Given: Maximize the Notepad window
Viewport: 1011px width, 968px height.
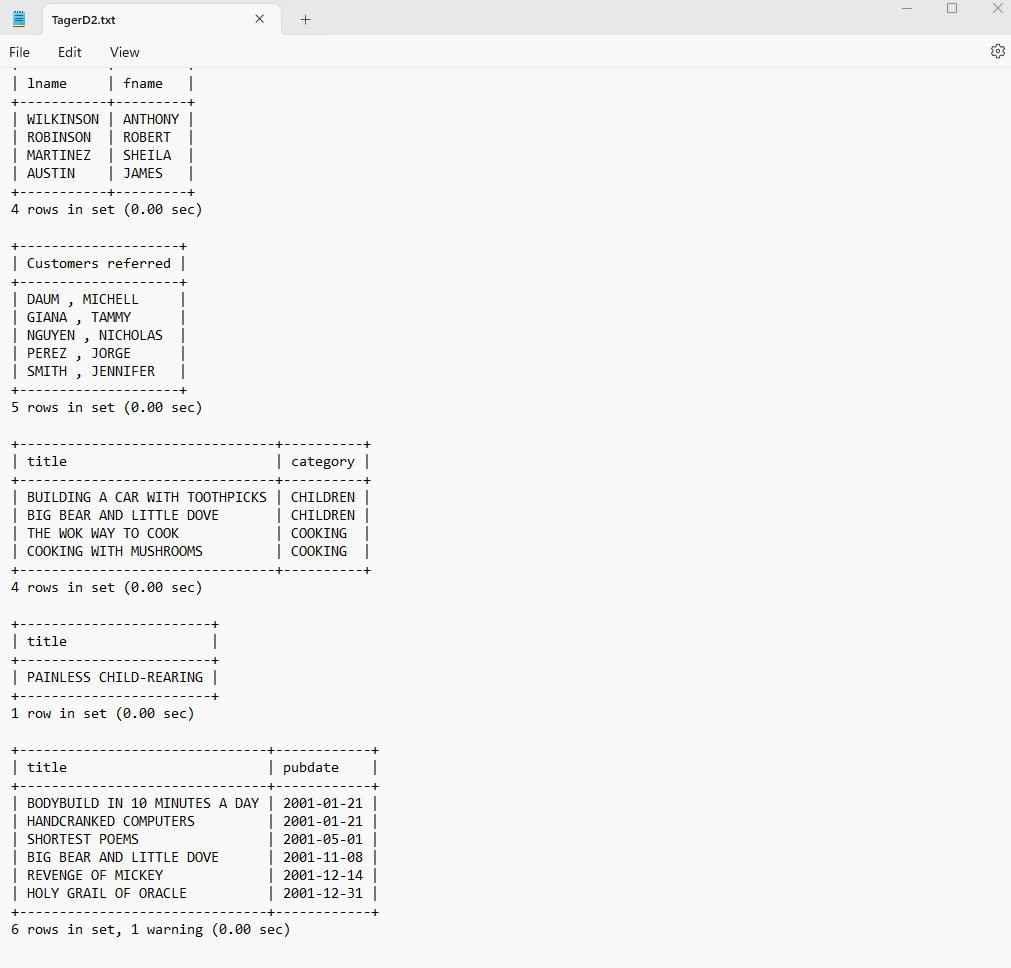Looking at the screenshot, I should click(x=952, y=8).
